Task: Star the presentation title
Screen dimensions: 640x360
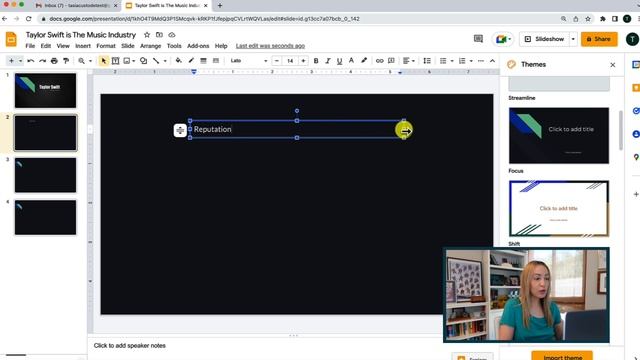Action: point(147,35)
